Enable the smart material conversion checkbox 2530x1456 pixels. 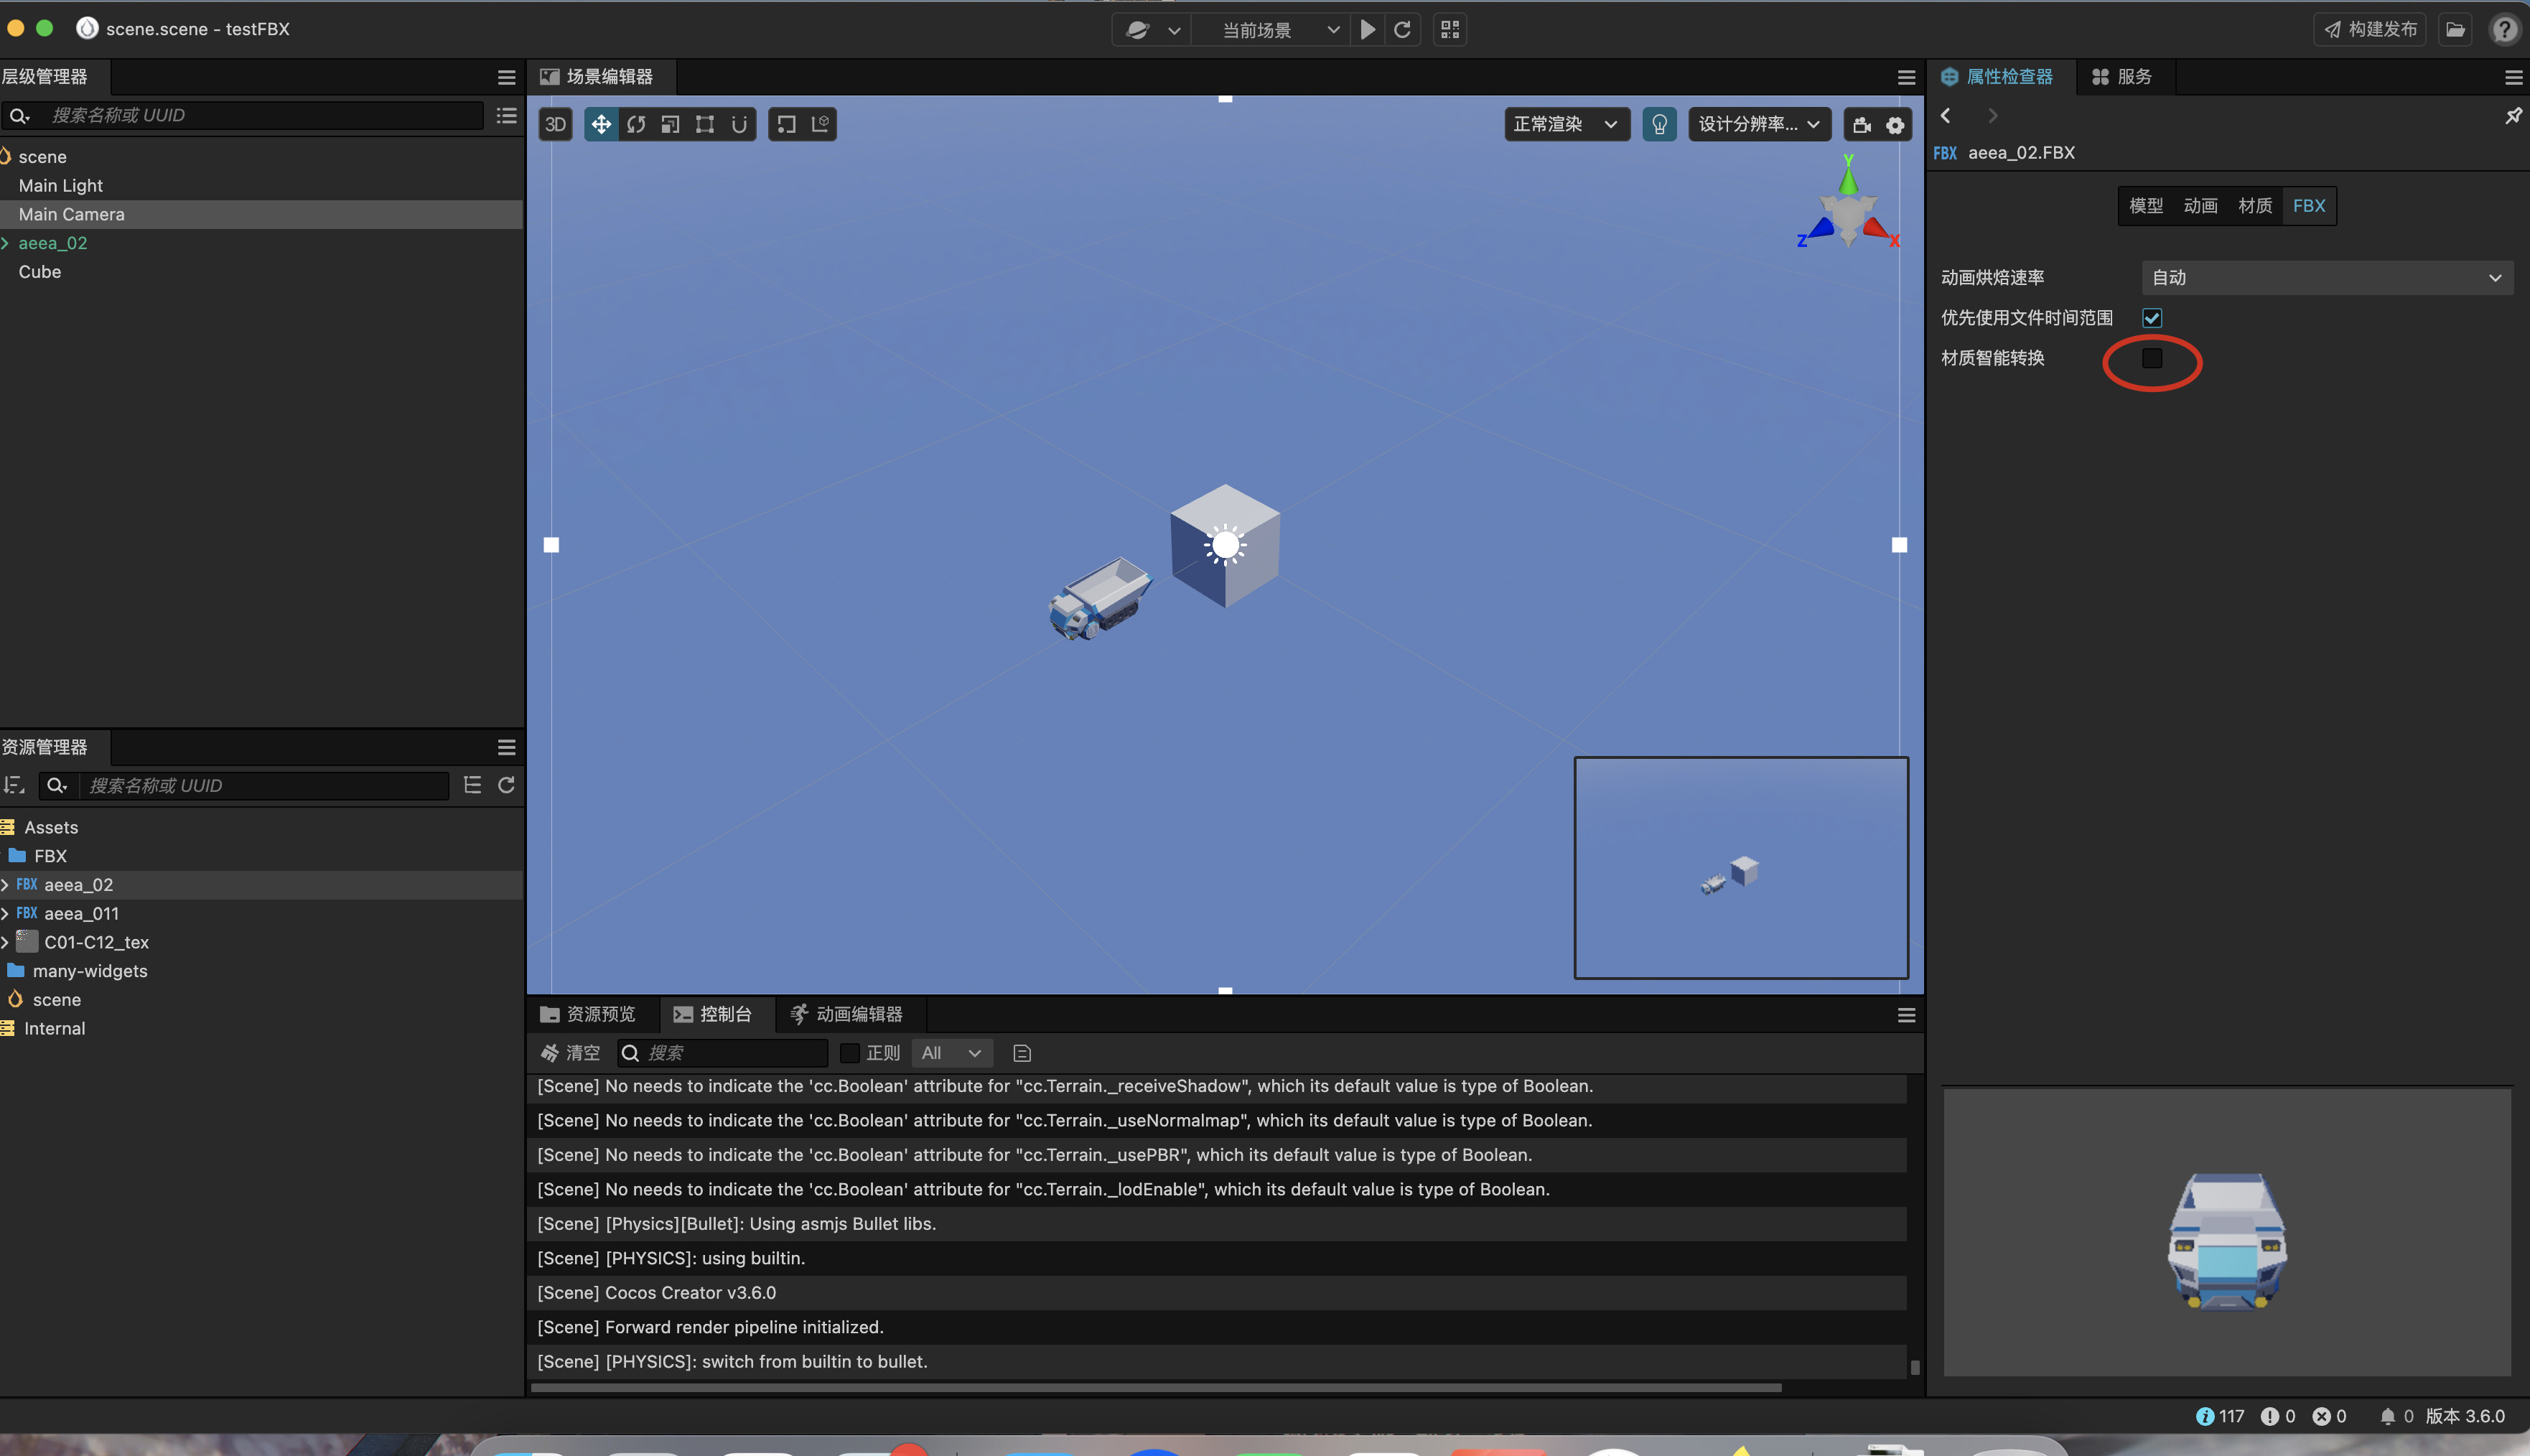(x=2152, y=358)
